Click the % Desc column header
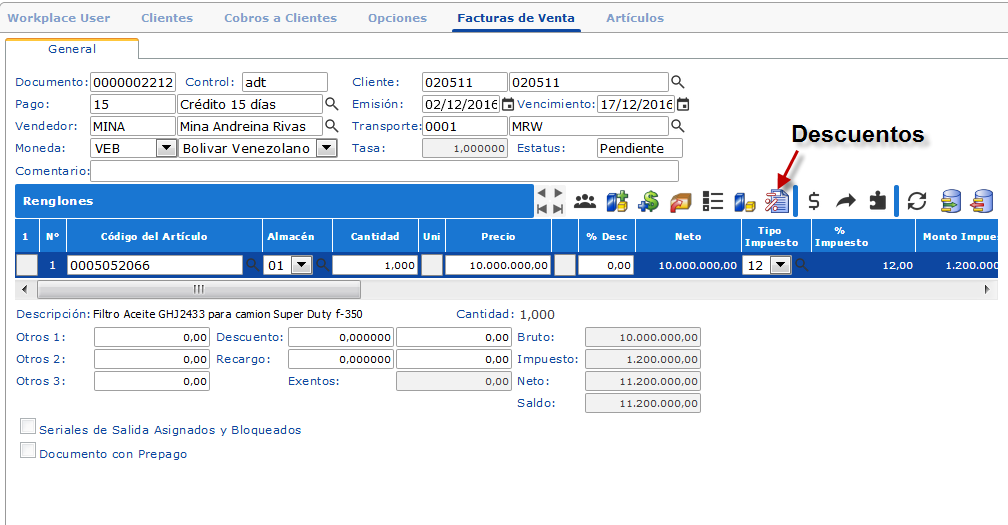Image resolution: width=1008 pixels, height=525 pixels. click(607, 236)
